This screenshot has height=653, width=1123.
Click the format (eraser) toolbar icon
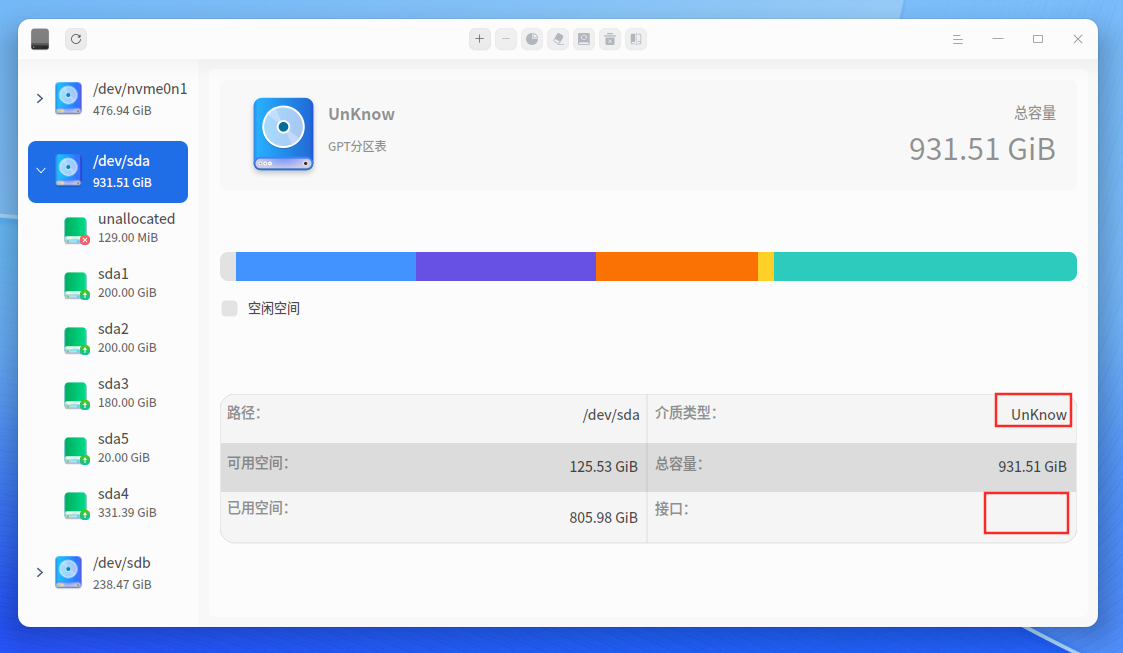(x=558, y=39)
